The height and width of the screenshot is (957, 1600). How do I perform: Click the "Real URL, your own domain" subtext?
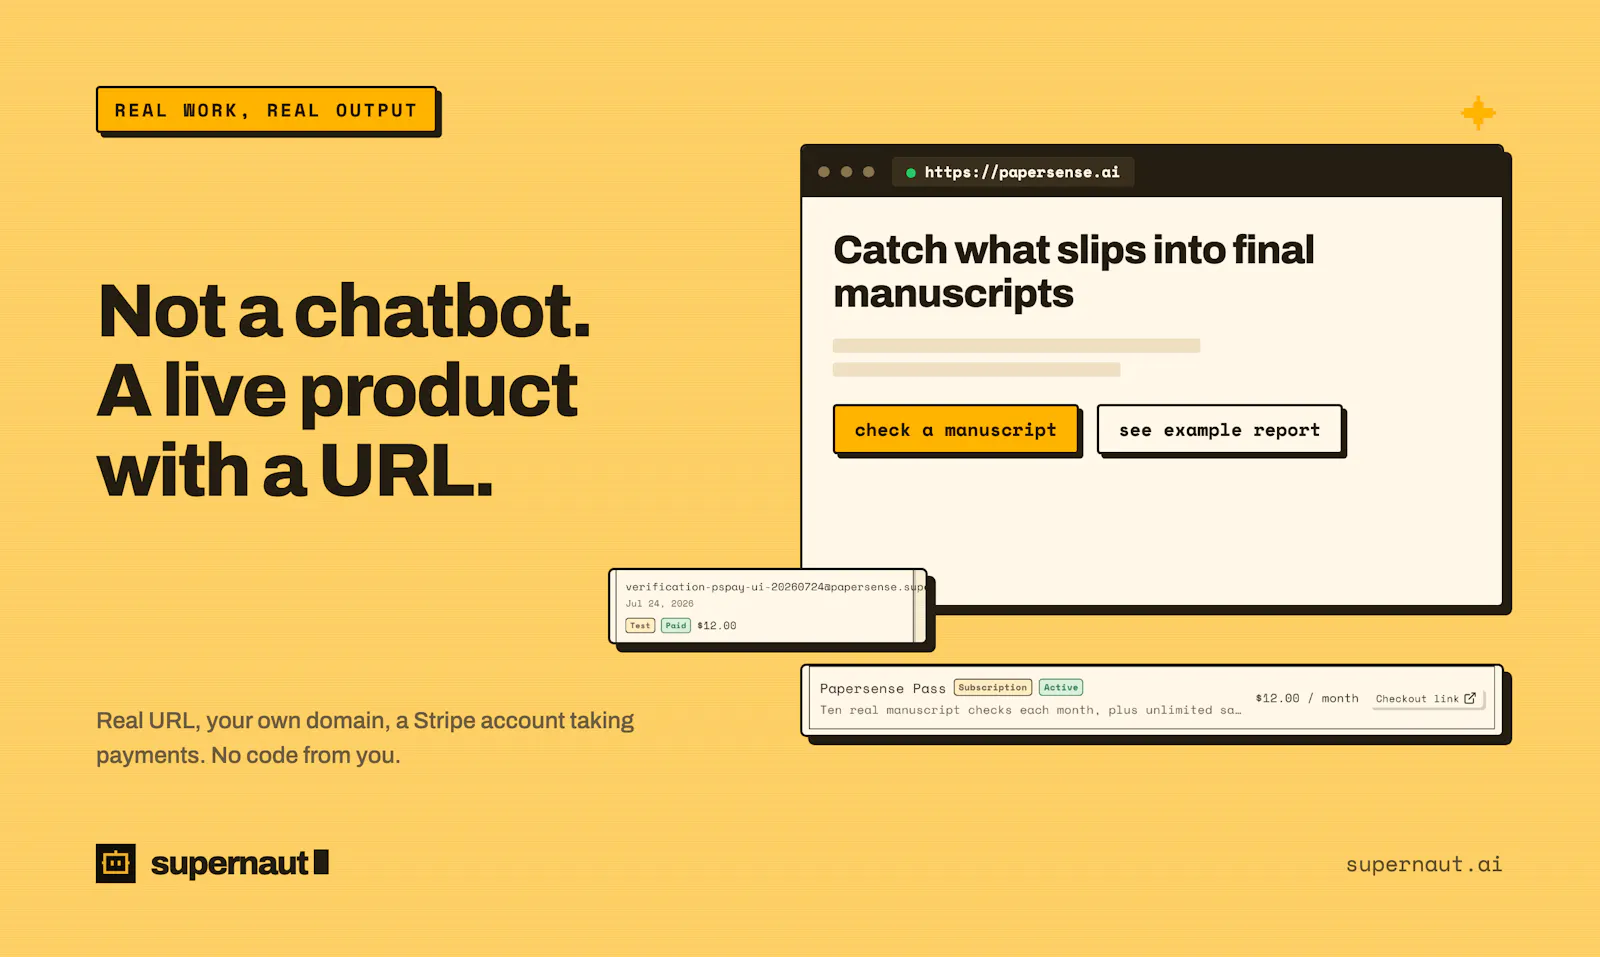(365, 738)
